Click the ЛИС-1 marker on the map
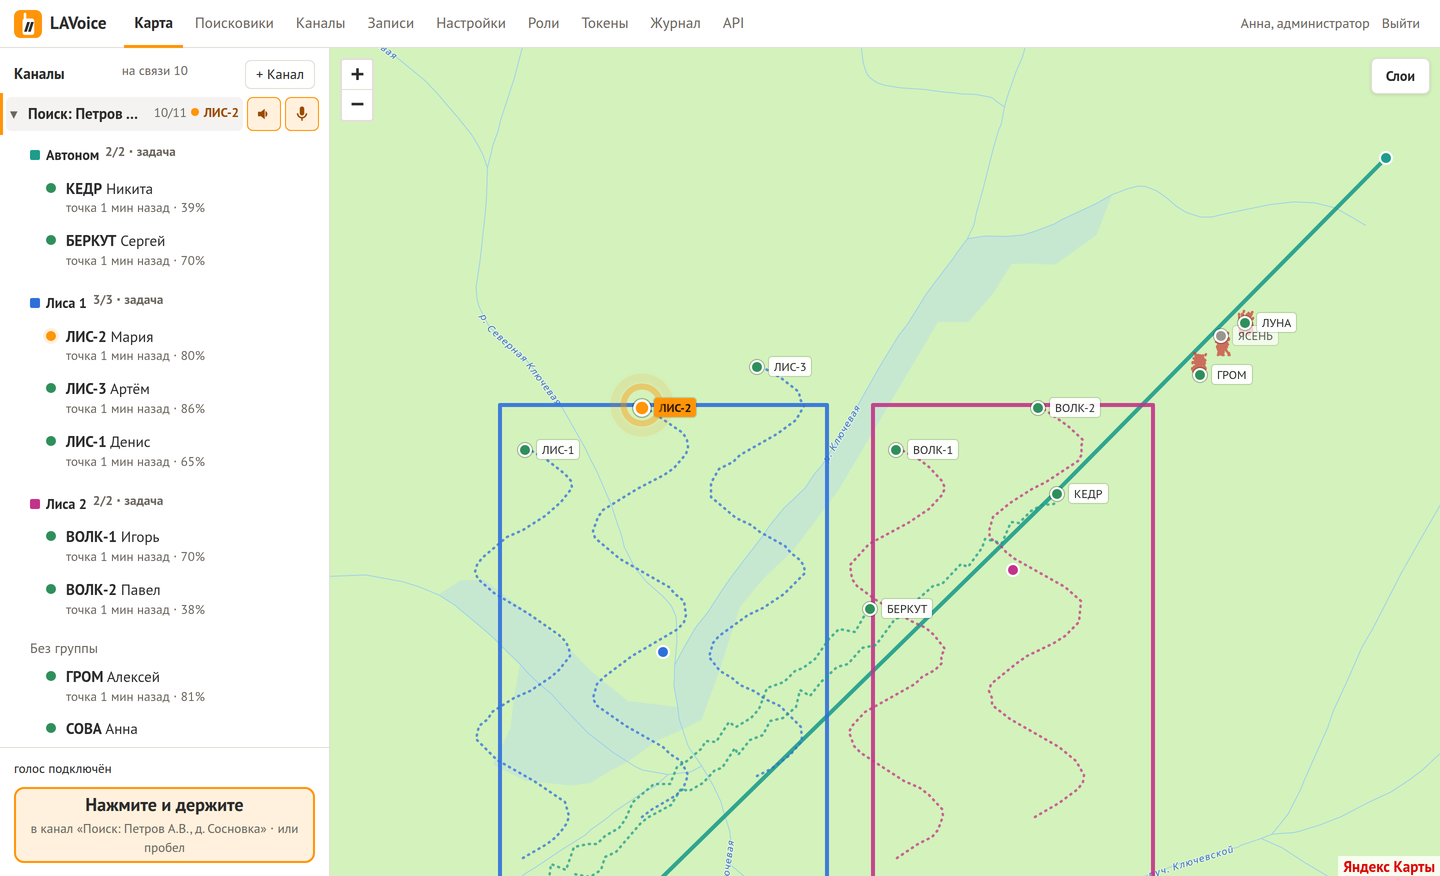 click(x=525, y=450)
